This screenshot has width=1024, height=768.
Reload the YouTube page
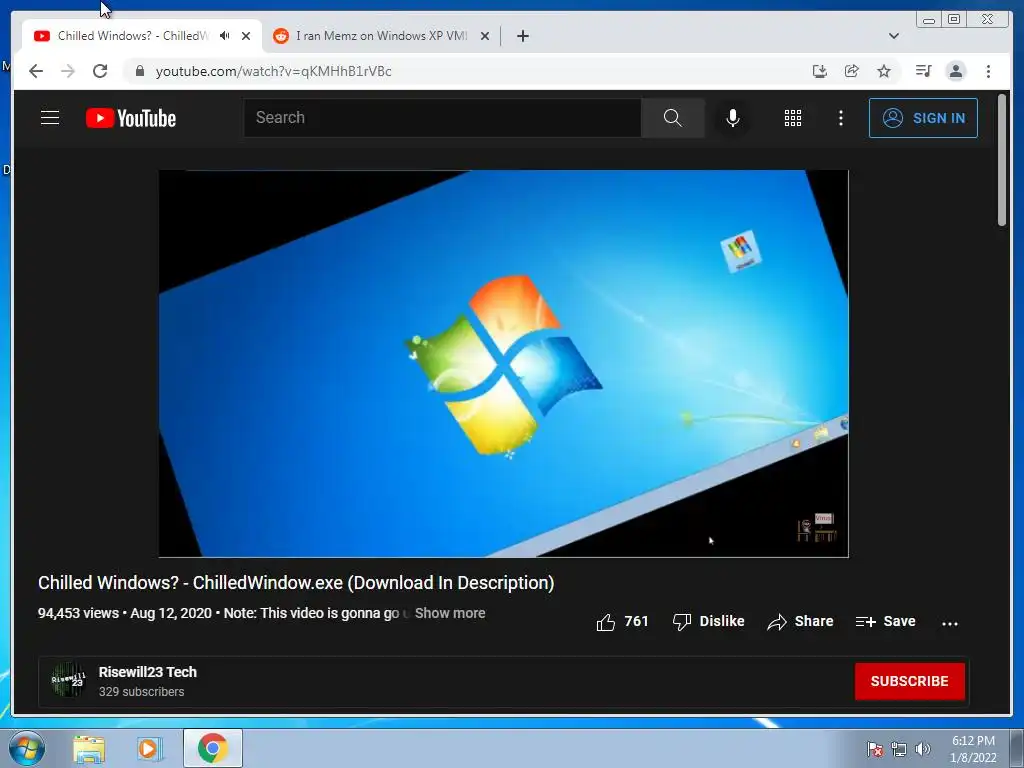point(100,71)
